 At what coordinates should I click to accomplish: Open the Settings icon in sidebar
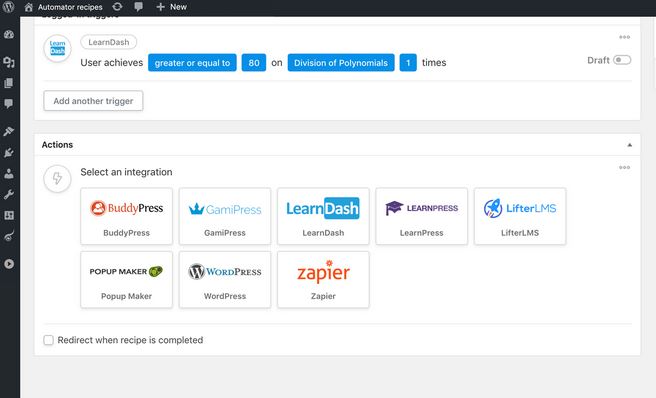9,215
